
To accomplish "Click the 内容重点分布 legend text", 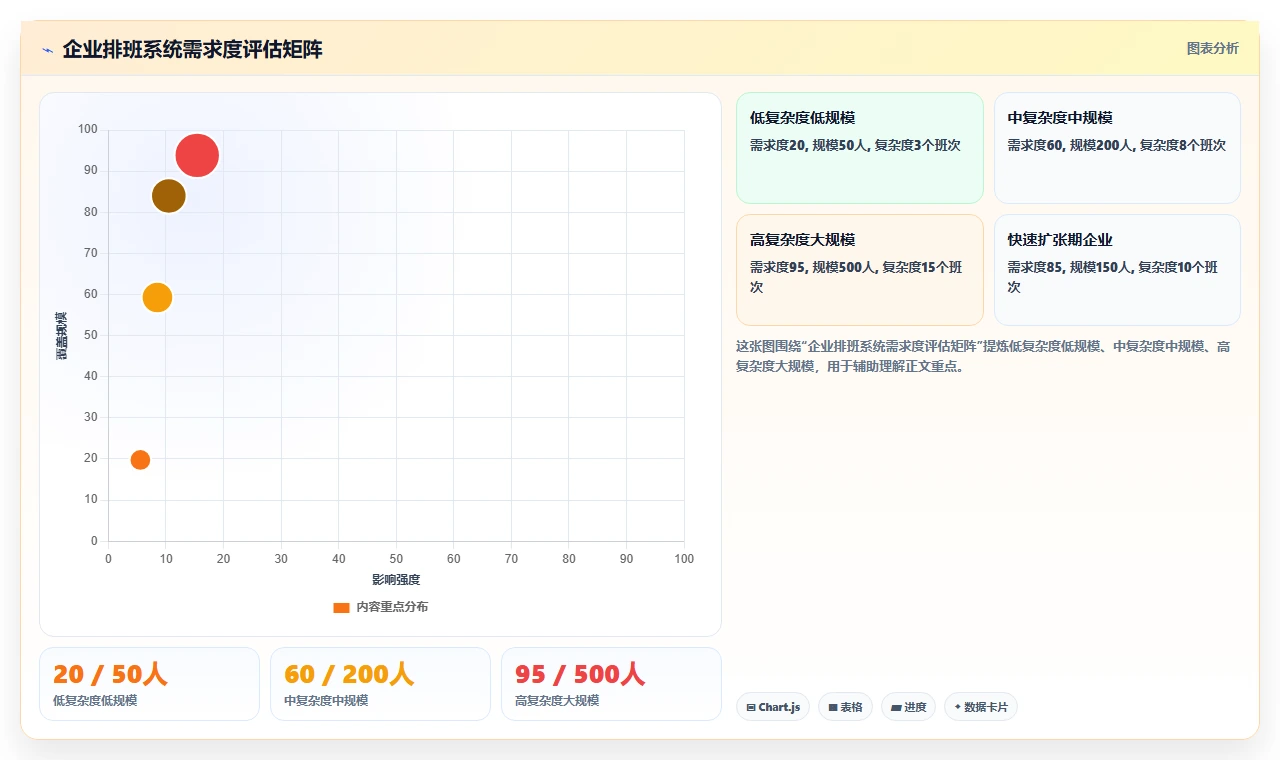I will [x=392, y=607].
